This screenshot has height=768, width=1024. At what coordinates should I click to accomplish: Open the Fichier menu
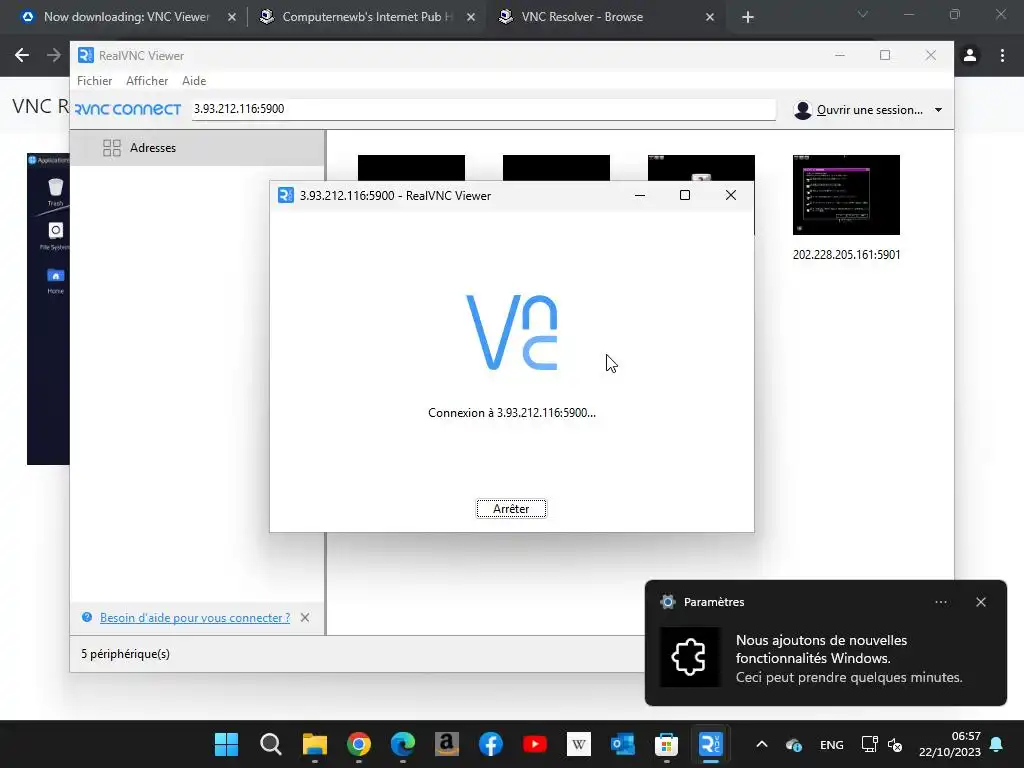(x=95, y=81)
